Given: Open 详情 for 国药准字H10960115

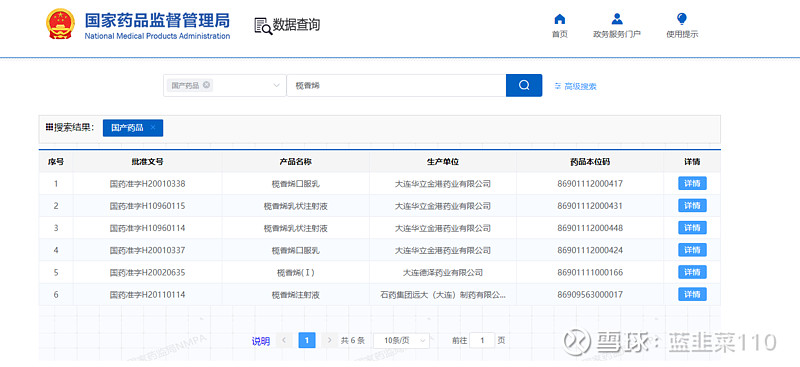Looking at the screenshot, I should 692,206.
